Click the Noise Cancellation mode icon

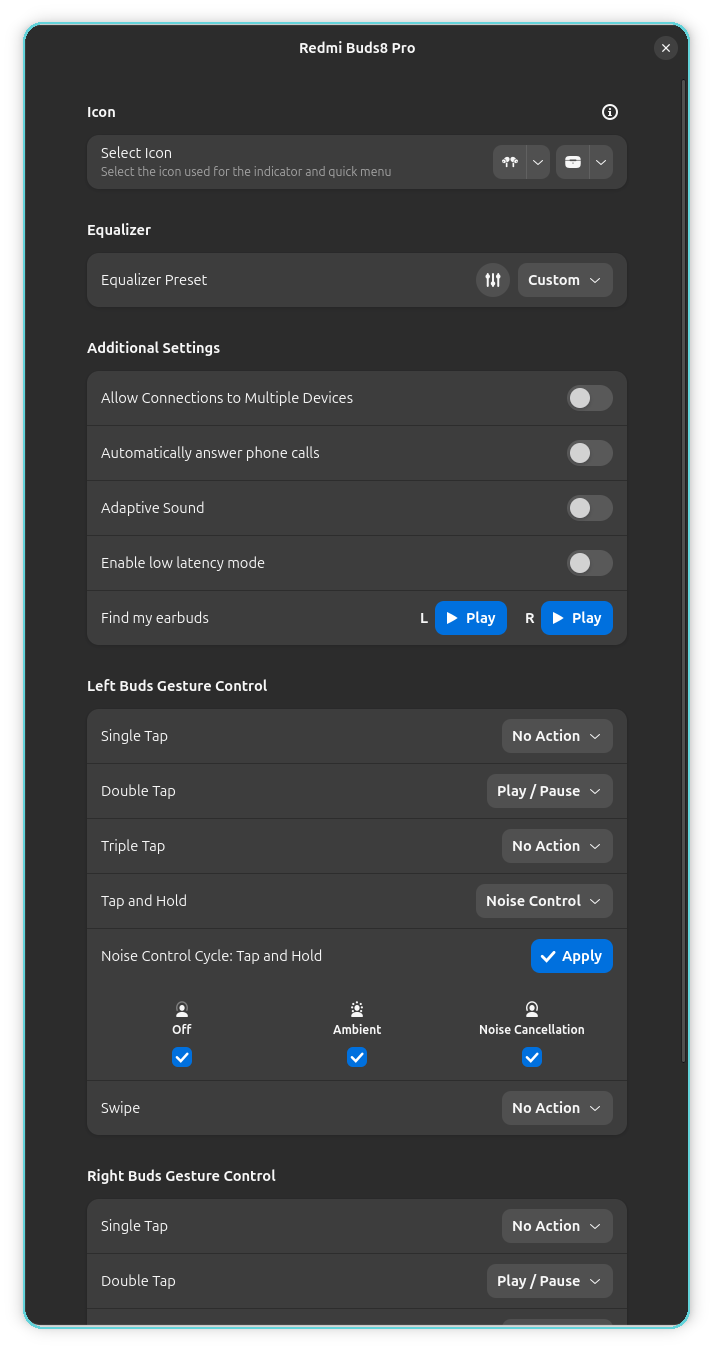point(532,1009)
